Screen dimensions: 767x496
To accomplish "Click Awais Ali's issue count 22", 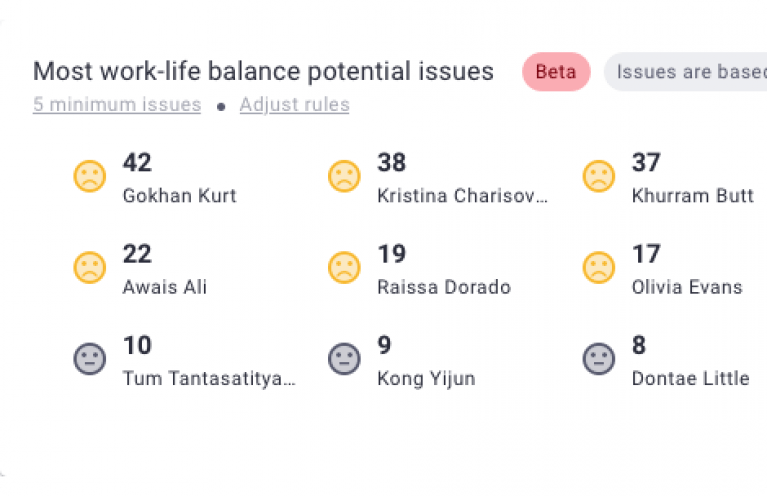I will tap(137, 254).
